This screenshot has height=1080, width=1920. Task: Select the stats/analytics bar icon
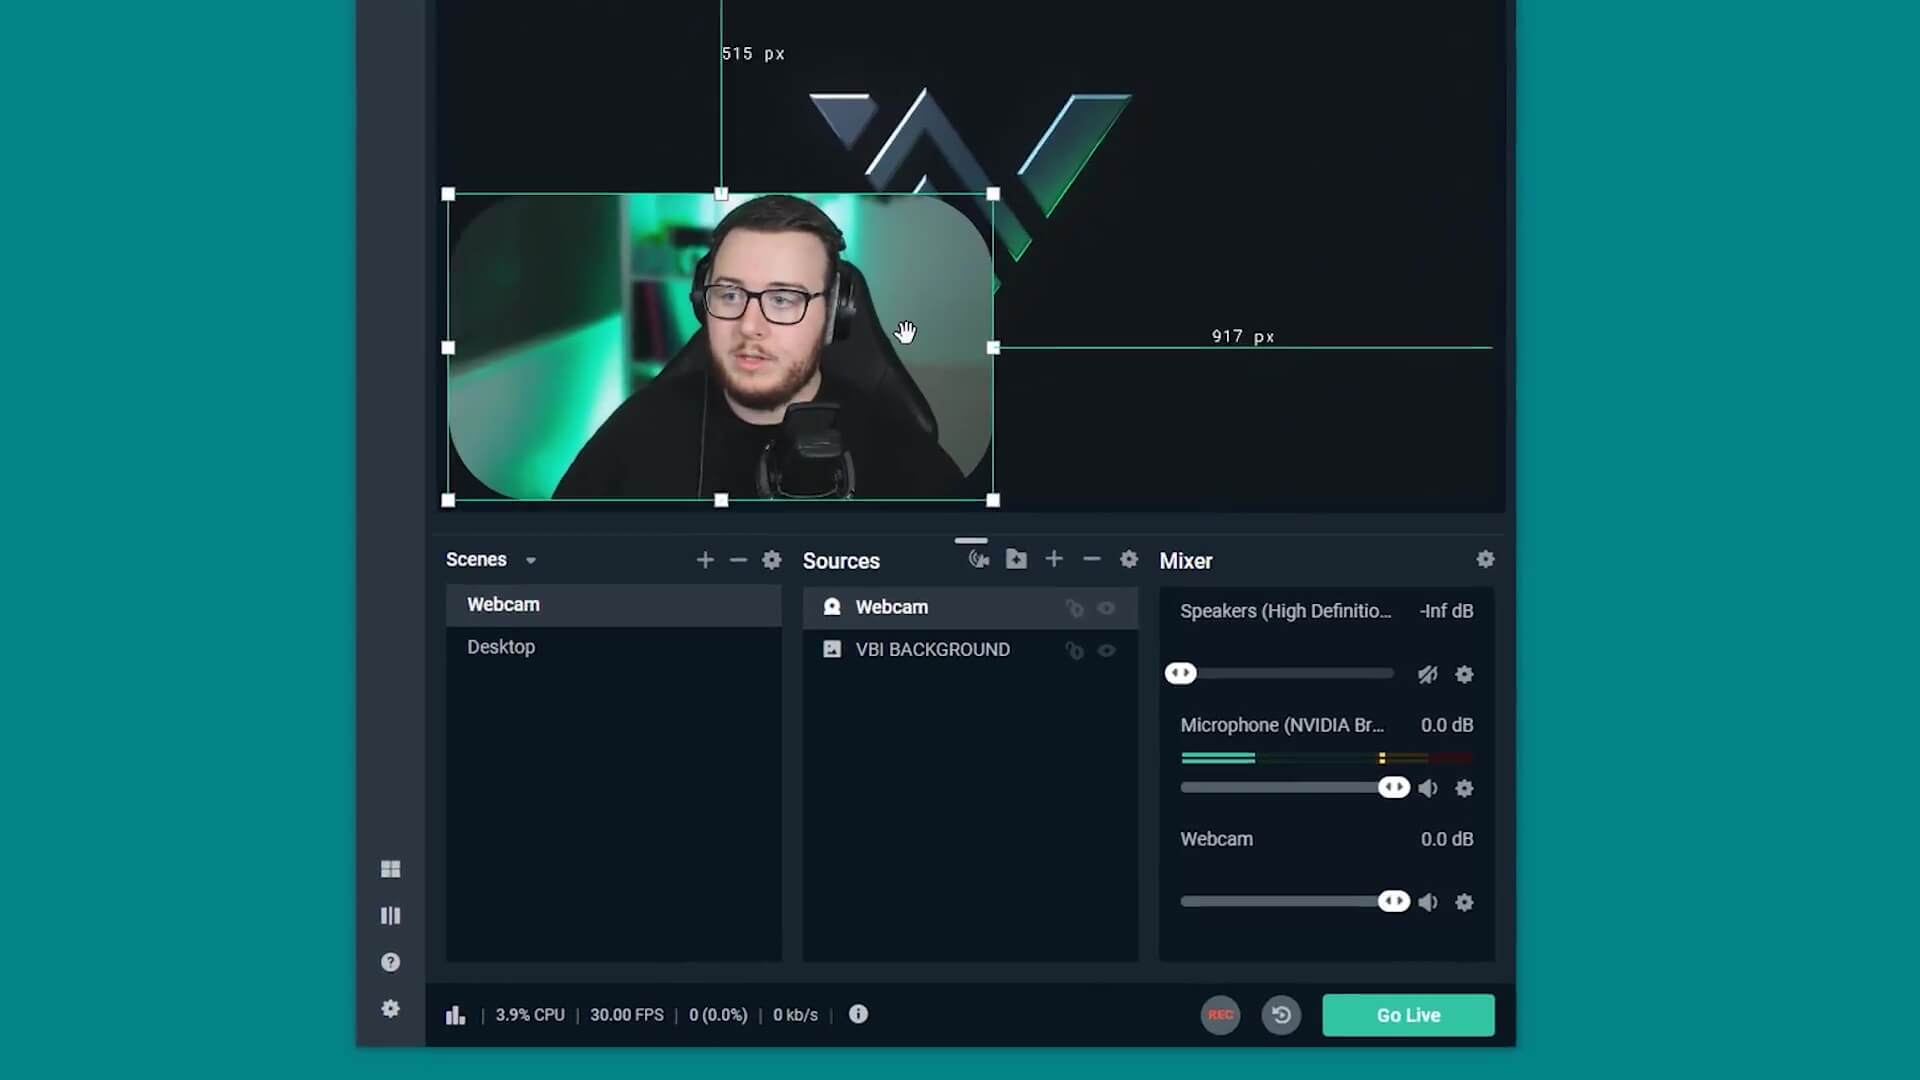point(454,1014)
